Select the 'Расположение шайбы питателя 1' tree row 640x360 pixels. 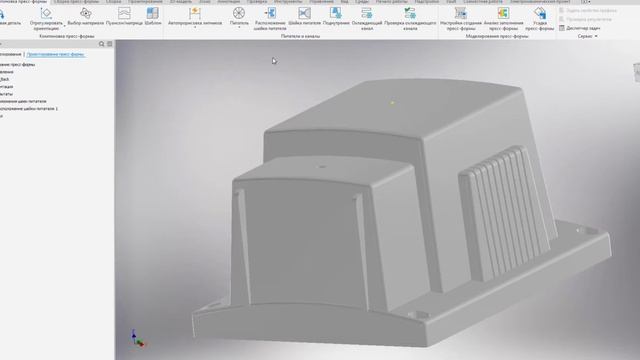click(29, 109)
